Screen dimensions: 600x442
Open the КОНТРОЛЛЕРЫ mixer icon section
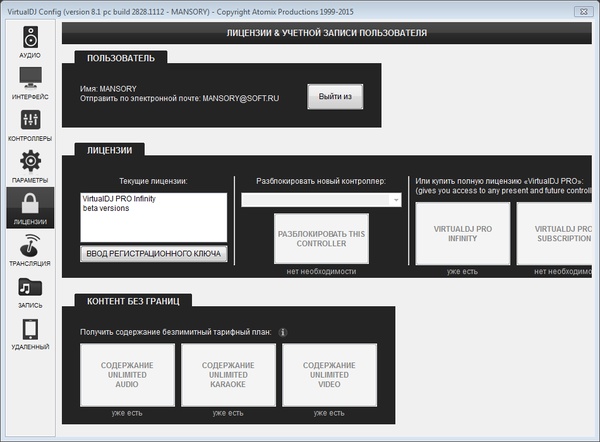pyautogui.click(x=30, y=125)
